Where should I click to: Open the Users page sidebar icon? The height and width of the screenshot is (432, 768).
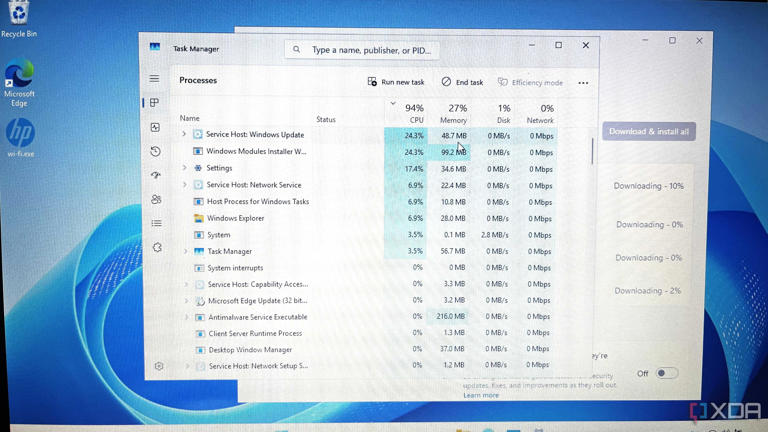pyautogui.click(x=156, y=199)
